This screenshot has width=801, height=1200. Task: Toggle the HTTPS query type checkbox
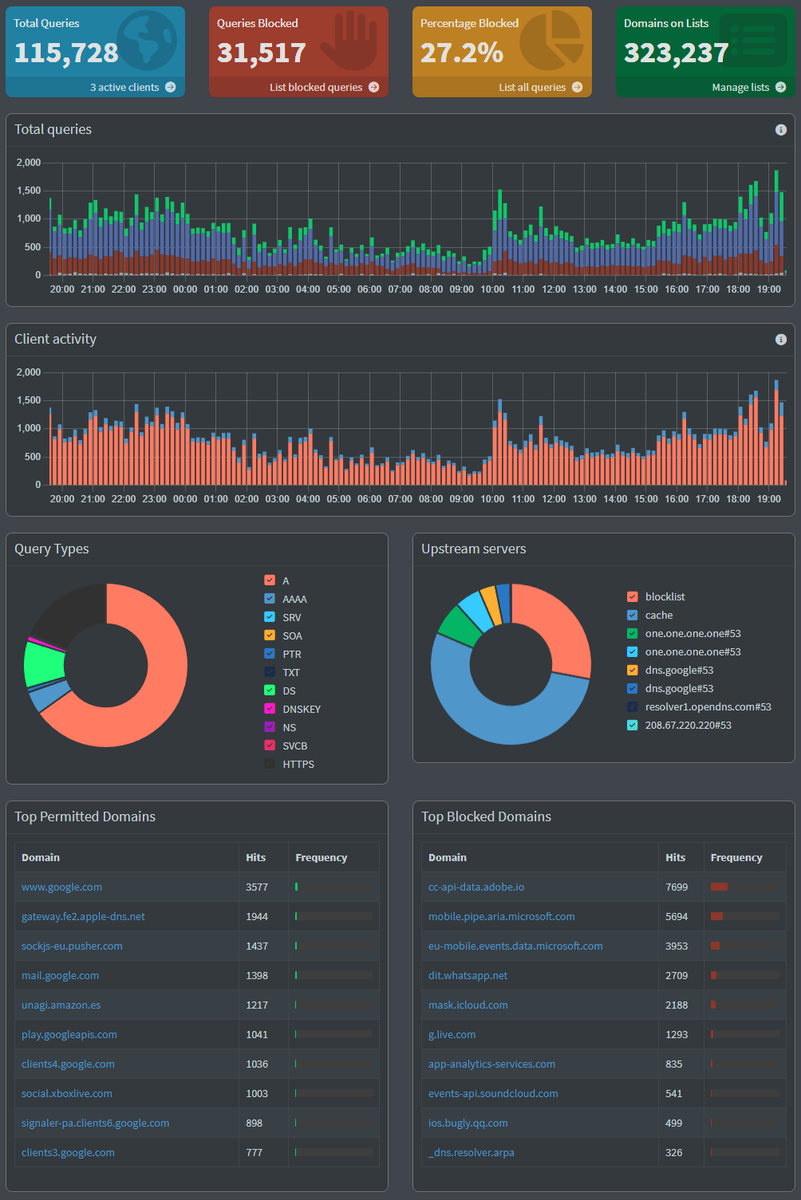270,765
